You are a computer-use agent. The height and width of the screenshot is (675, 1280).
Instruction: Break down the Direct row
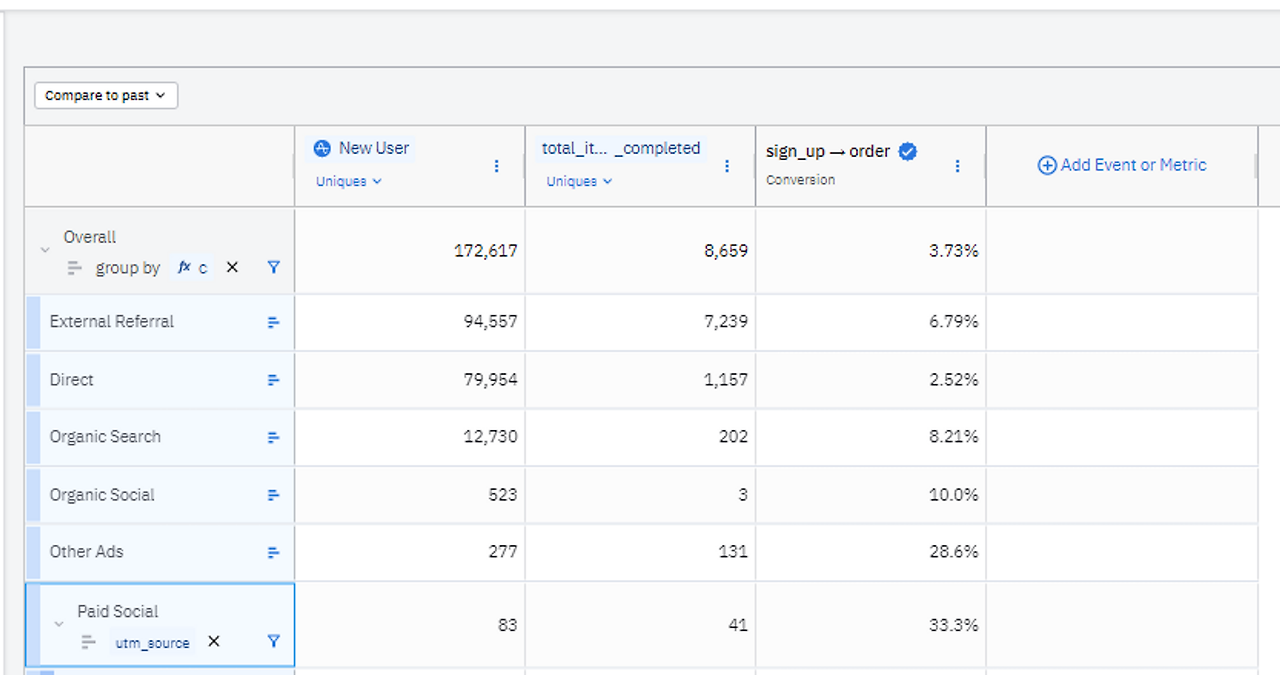[x=274, y=380]
